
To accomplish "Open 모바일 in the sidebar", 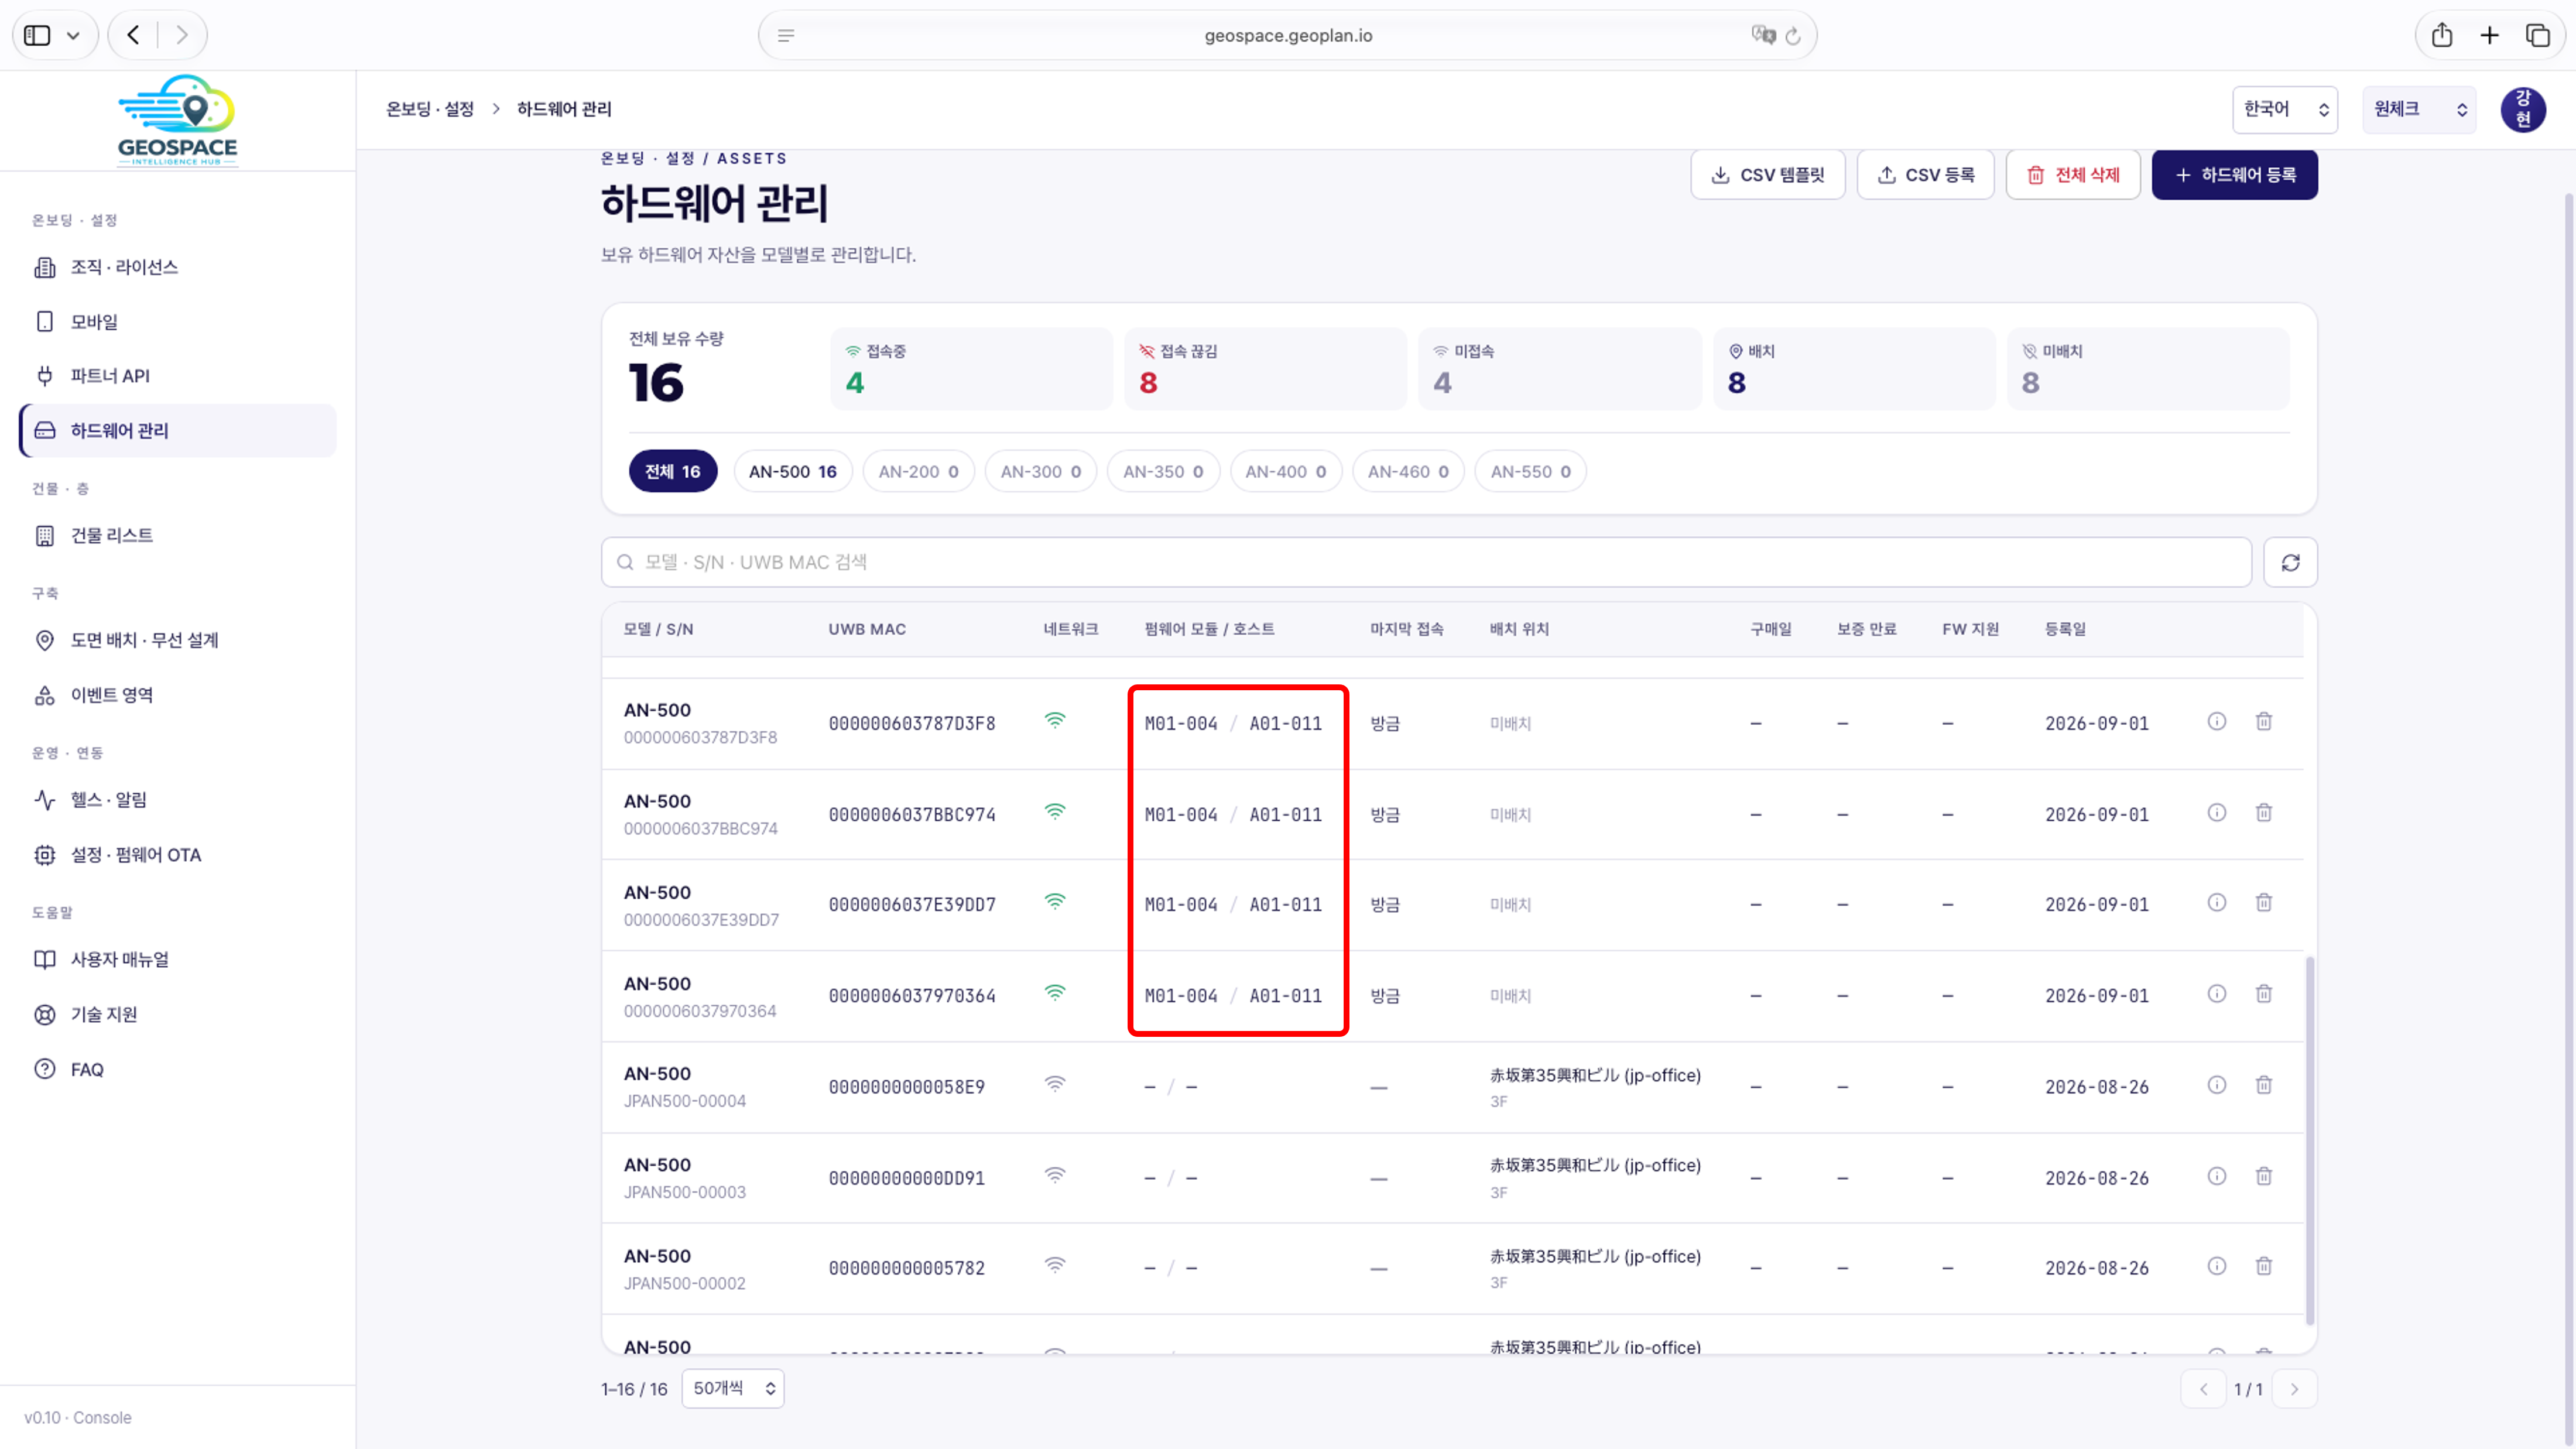I will (178, 322).
